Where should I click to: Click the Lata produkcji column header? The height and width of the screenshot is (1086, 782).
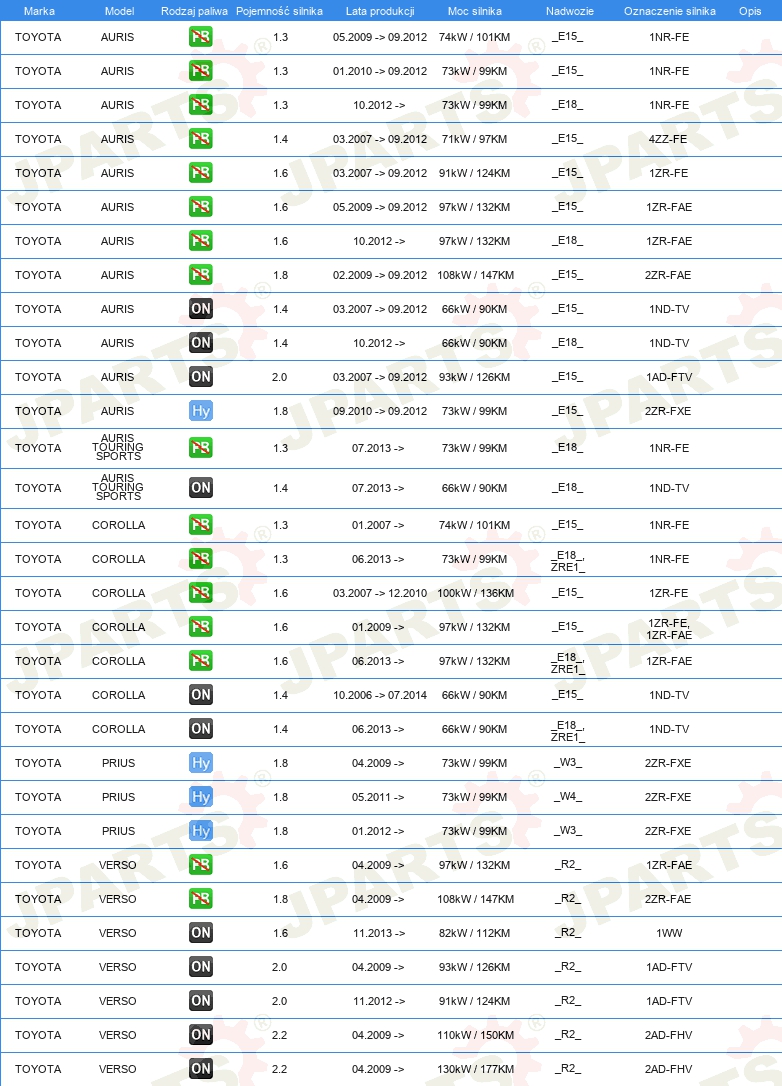point(380,11)
